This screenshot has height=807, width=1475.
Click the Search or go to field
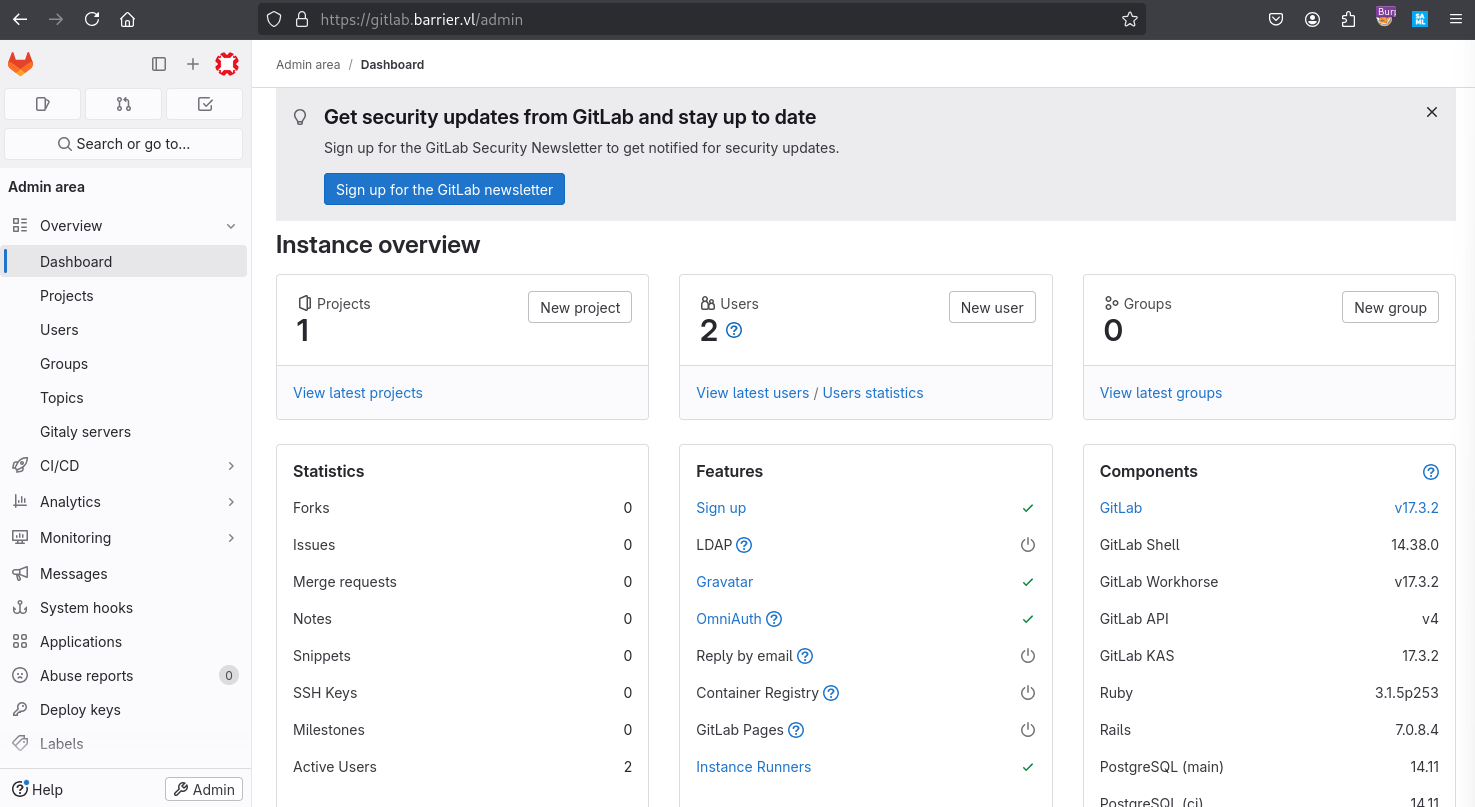coord(124,144)
